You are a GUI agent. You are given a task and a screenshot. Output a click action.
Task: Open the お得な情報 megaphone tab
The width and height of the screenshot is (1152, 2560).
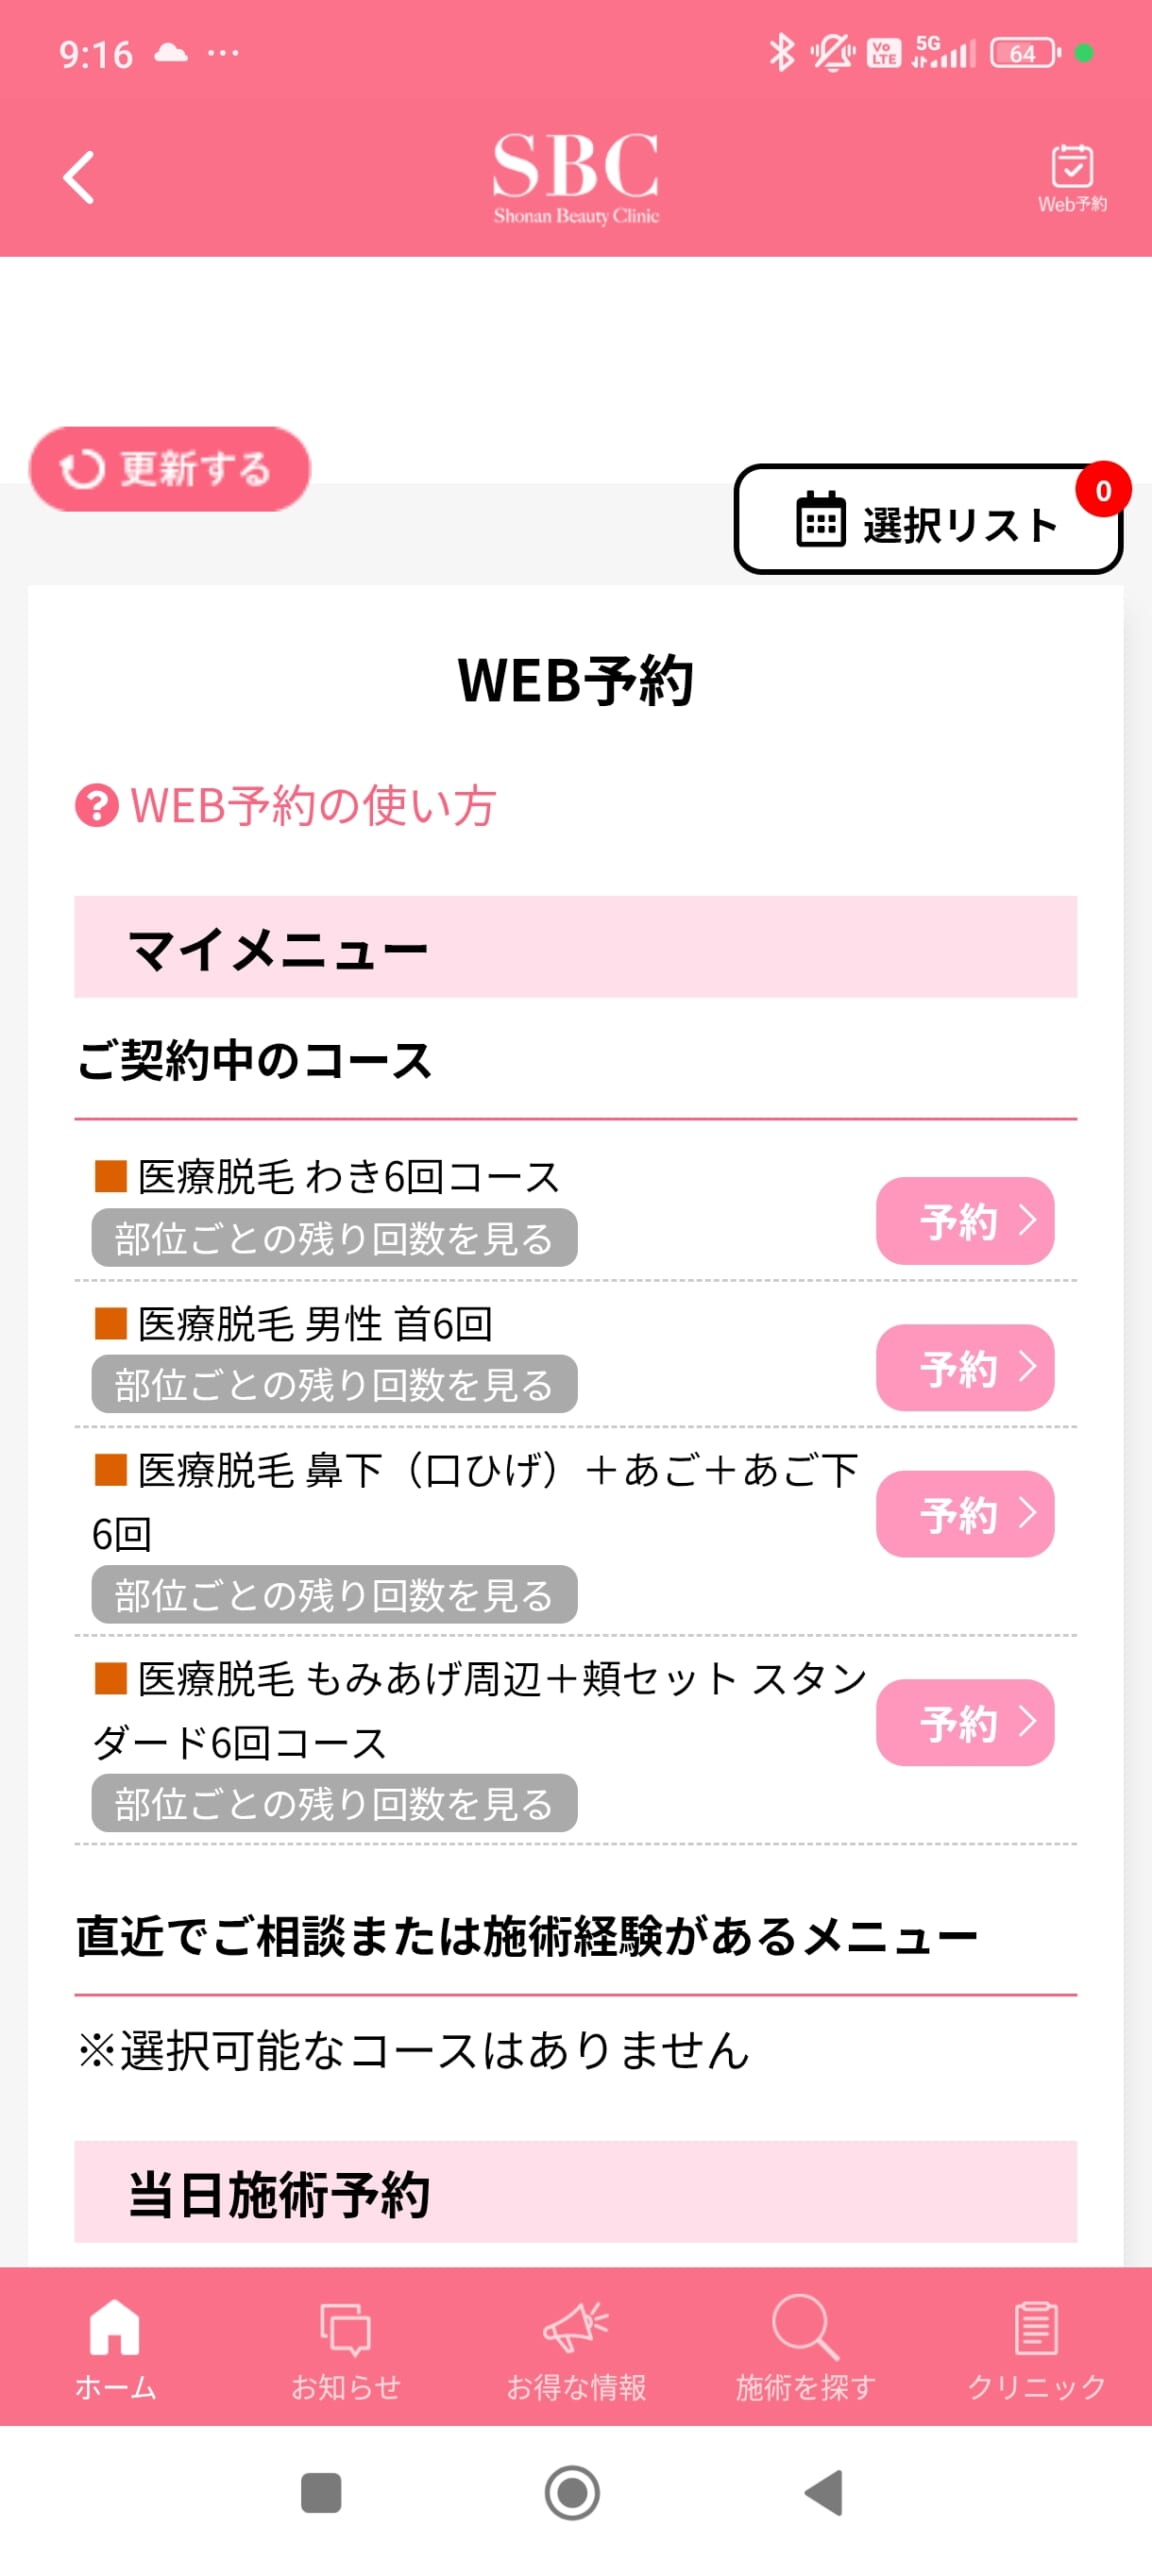576,2343
